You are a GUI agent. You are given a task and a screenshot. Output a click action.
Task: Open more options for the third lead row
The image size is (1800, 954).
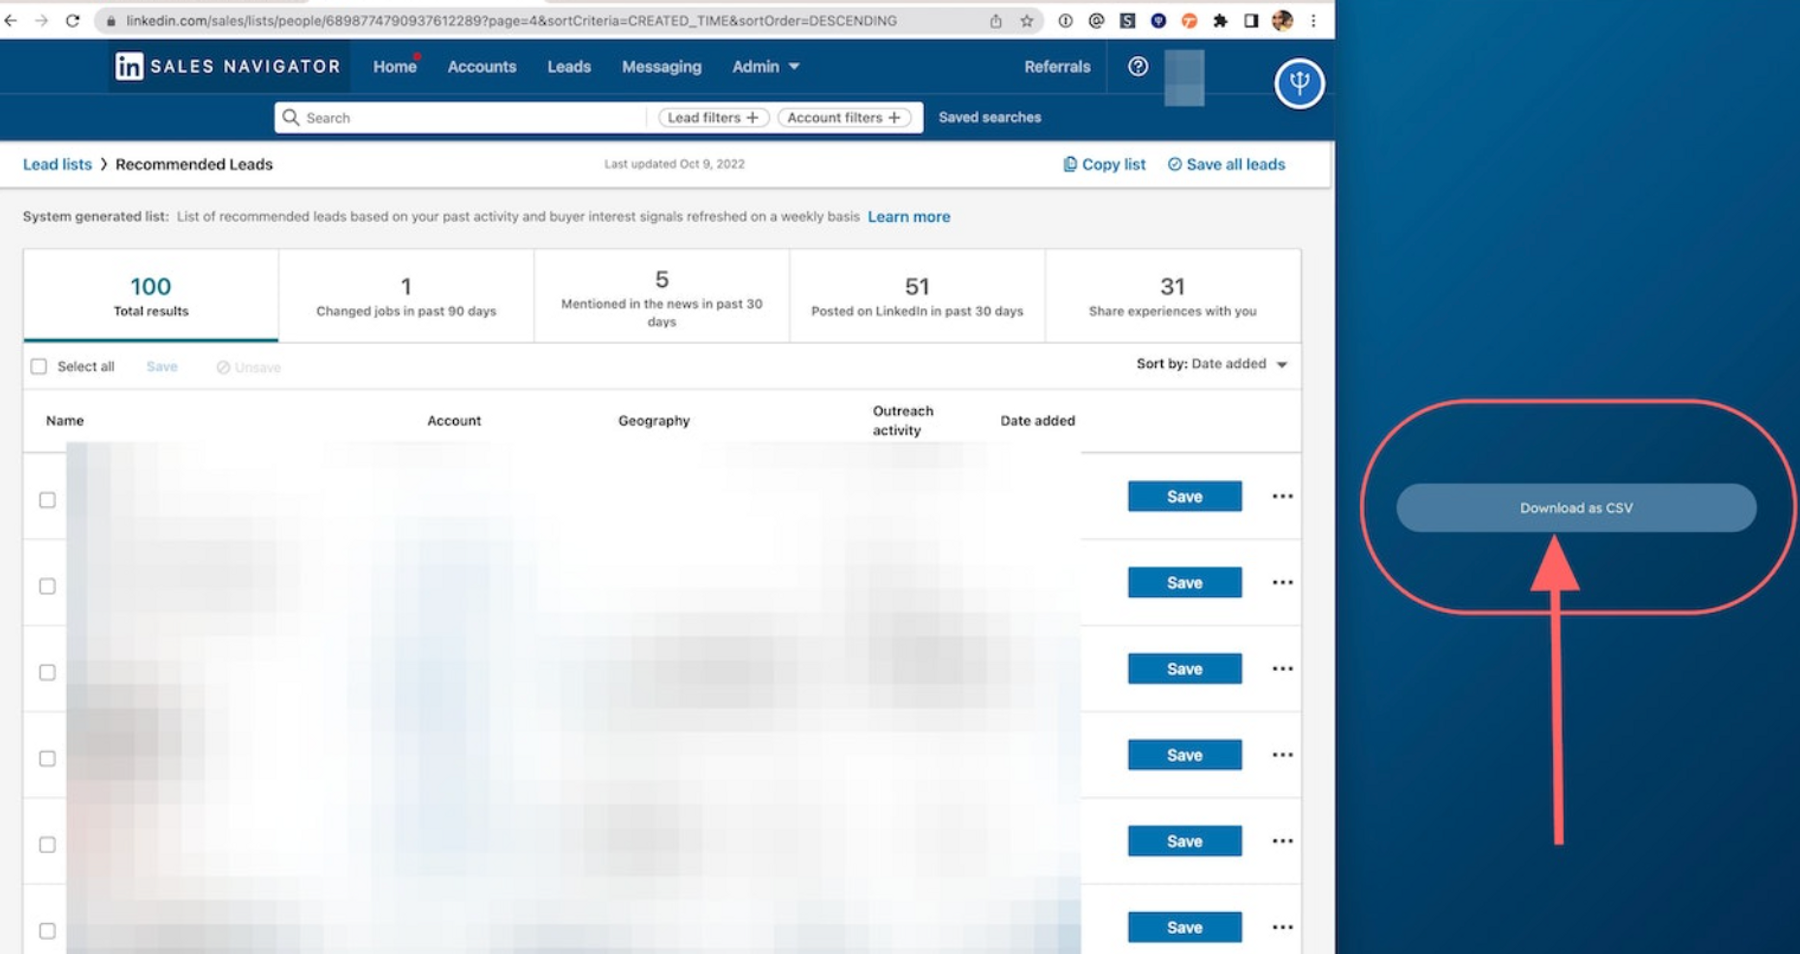(x=1282, y=668)
